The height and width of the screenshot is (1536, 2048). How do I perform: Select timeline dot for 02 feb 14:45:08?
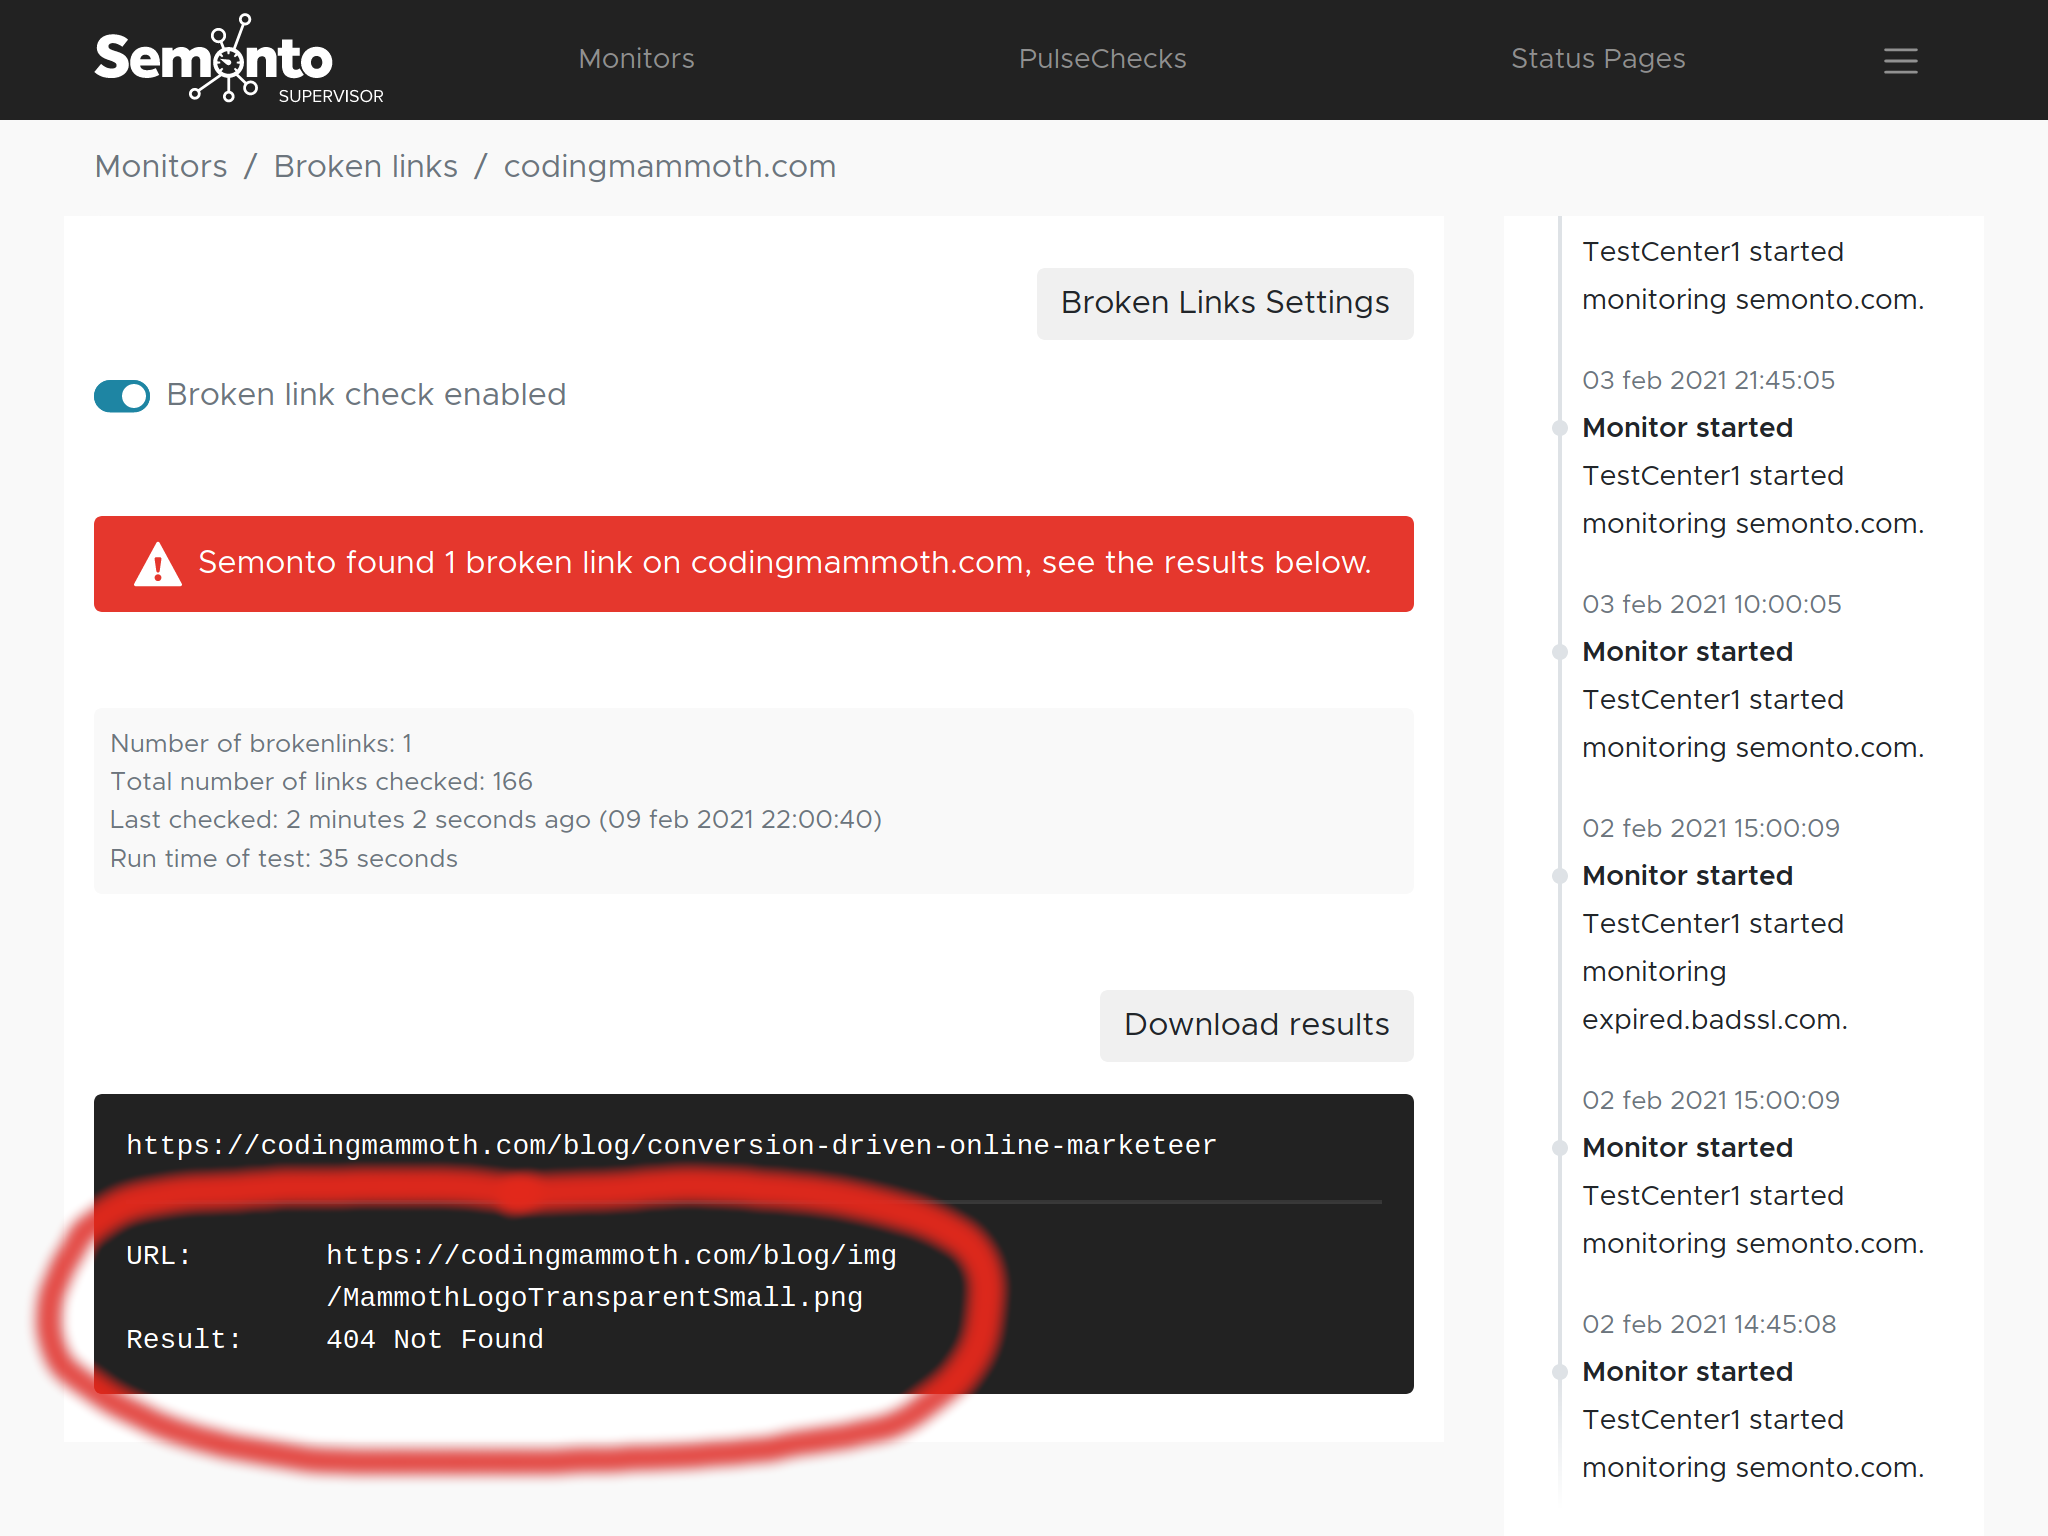1559,1373
